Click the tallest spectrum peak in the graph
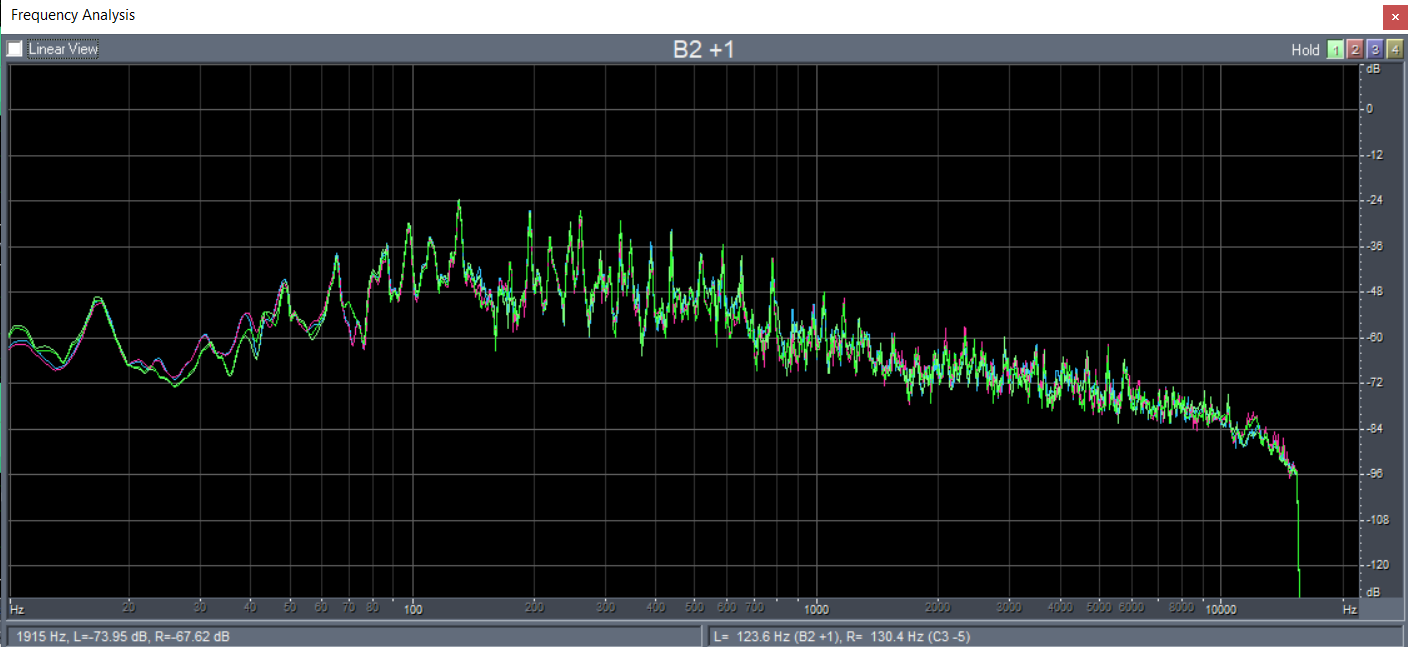Viewport: 1408px width, 647px height. click(459, 203)
